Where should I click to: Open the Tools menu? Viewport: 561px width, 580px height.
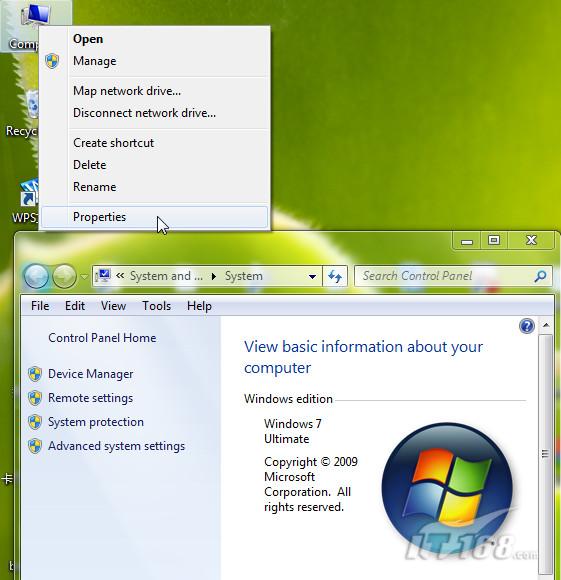tap(156, 306)
